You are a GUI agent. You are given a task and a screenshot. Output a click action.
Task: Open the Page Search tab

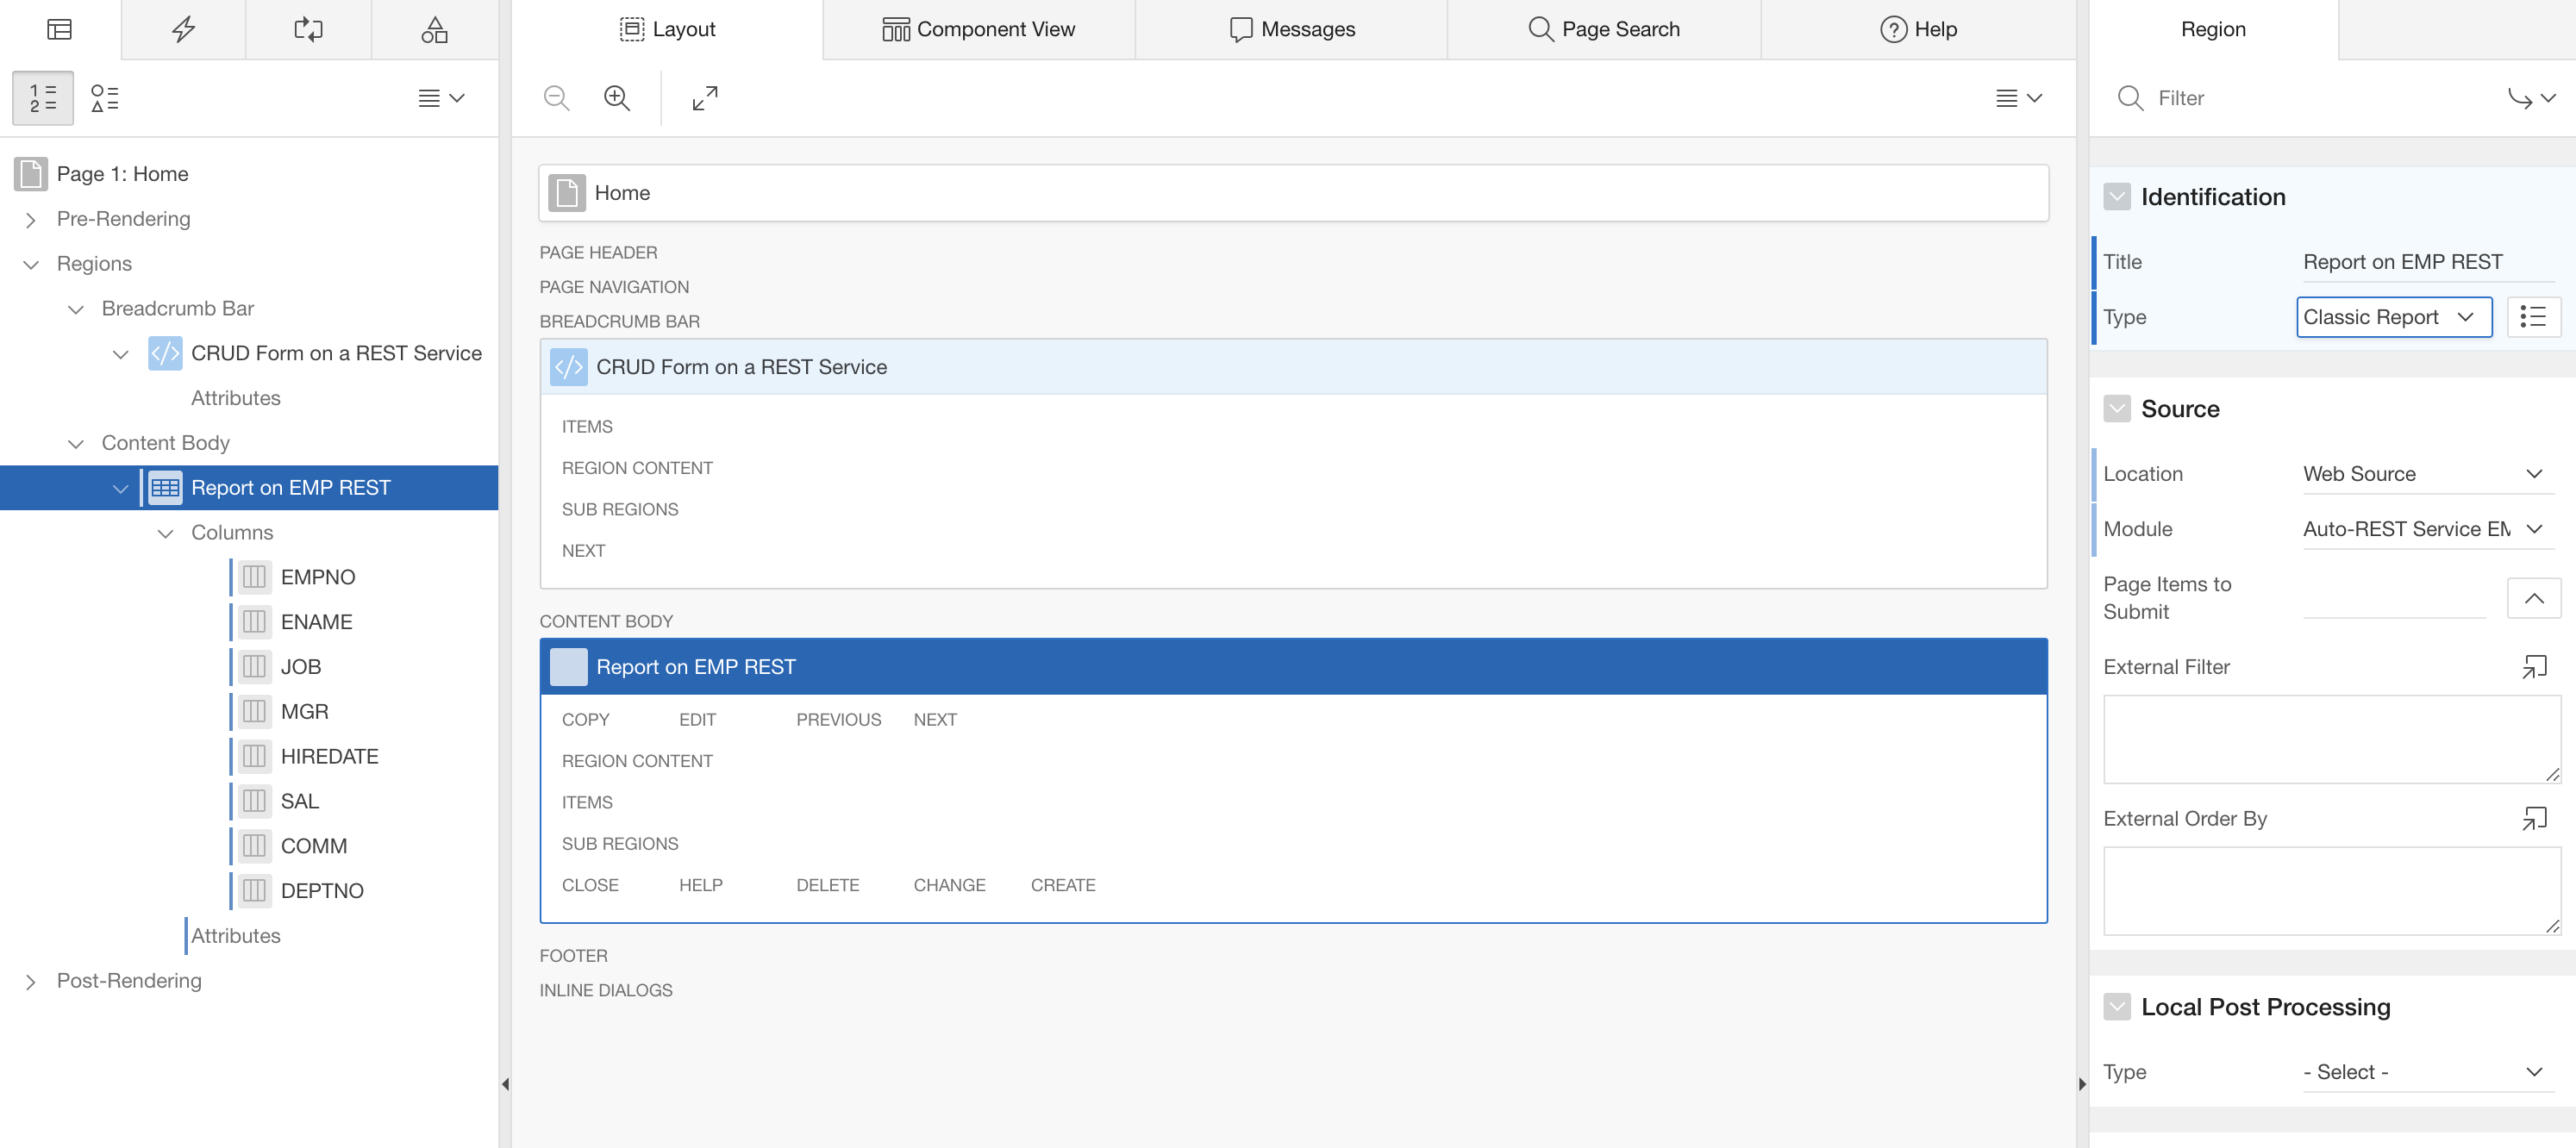coord(1603,29)
